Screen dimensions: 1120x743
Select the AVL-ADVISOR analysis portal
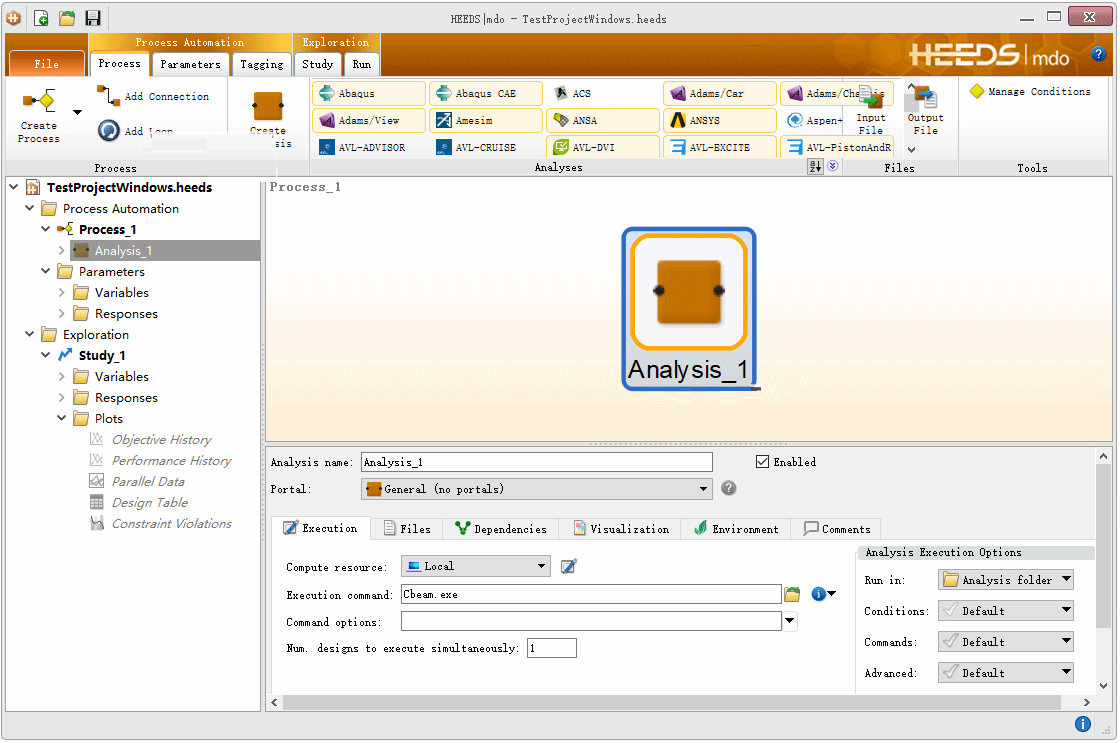369,147
